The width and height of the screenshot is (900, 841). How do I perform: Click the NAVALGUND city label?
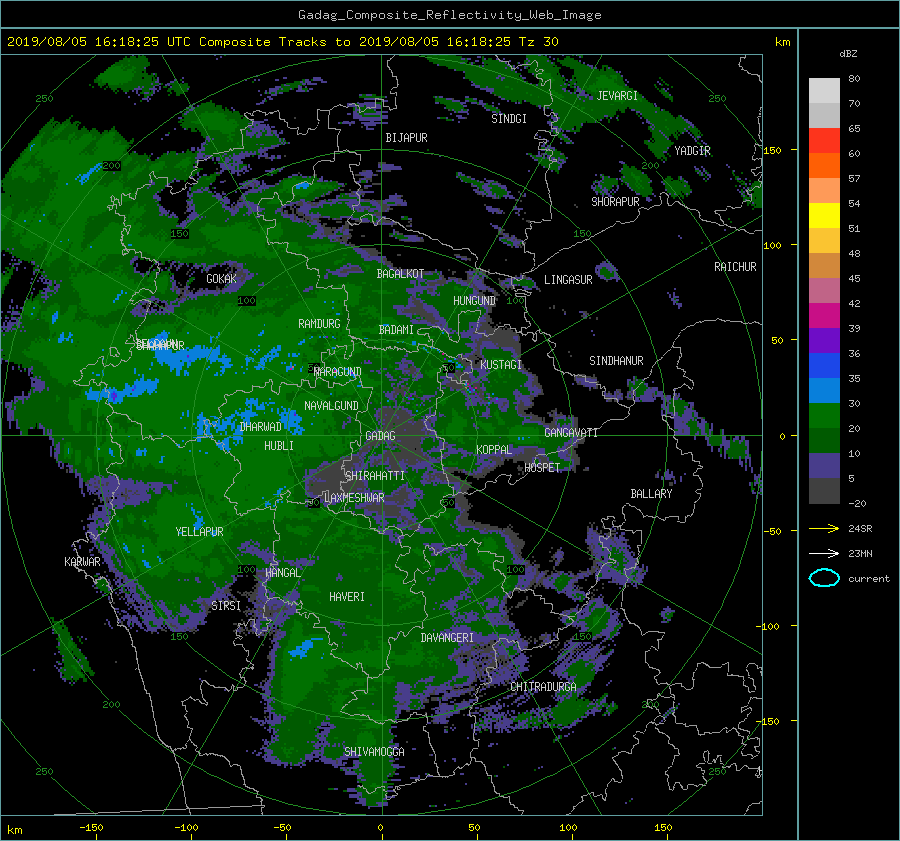click(331, 406)
